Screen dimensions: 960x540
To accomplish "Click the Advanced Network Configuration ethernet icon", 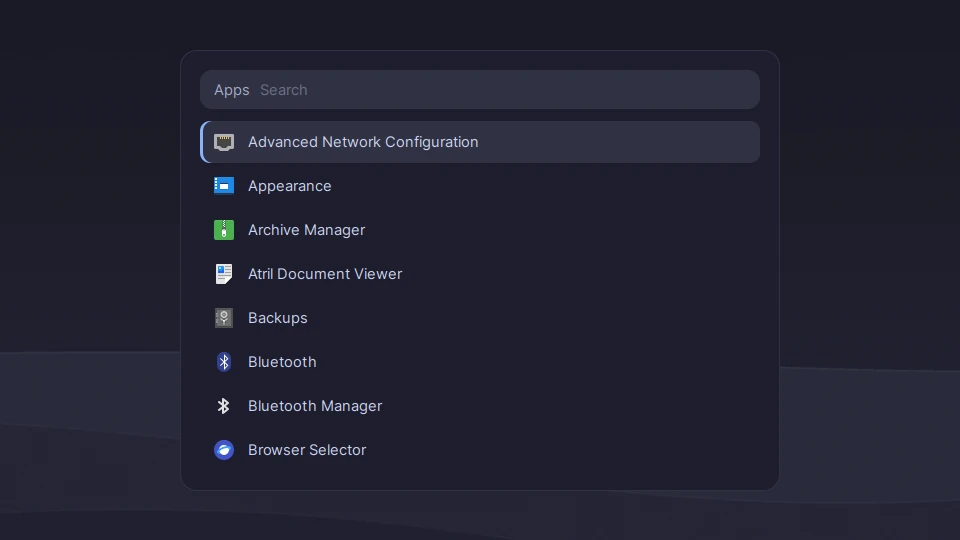I will (x=223, y=142).
